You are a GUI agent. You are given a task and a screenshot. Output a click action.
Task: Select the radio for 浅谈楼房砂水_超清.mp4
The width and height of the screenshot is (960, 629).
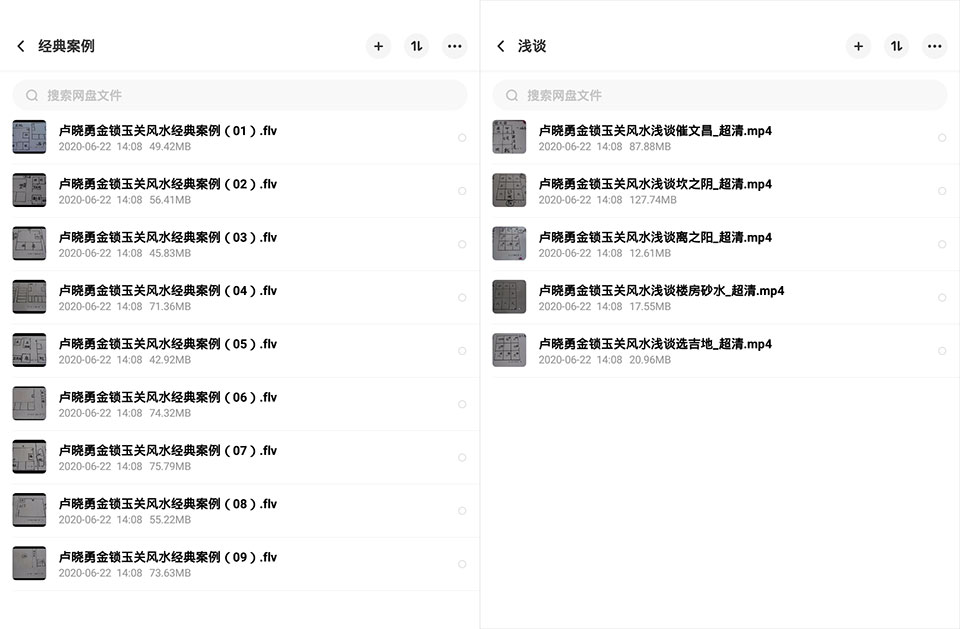[942, 298]
